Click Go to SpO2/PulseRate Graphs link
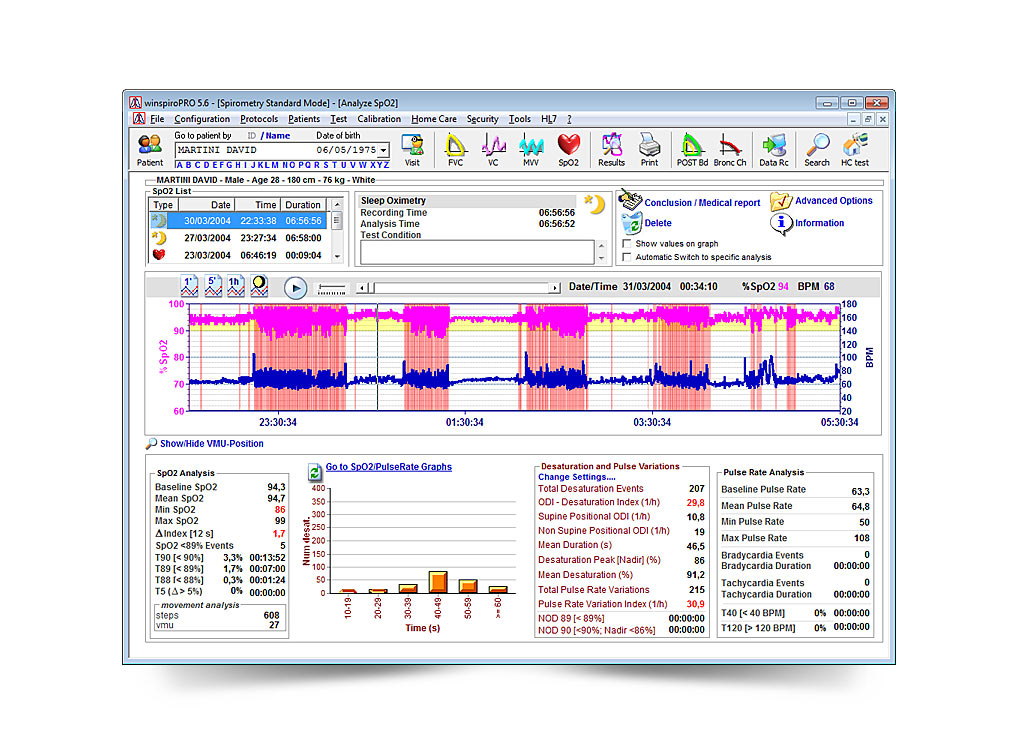This screenshot has width=1018, height=753. click(388, 467)
